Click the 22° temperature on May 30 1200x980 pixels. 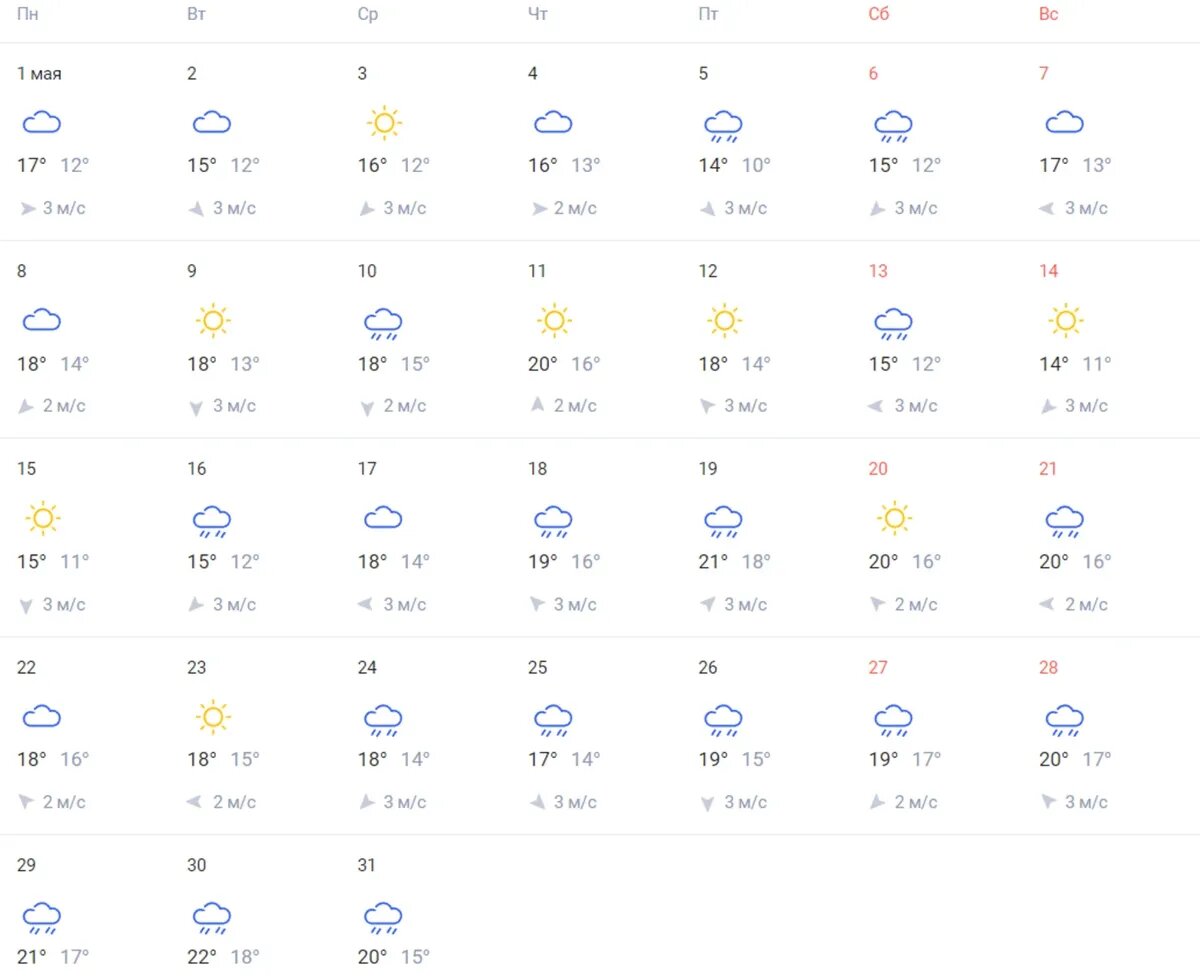pyautogui.click(x=203, y=957)
